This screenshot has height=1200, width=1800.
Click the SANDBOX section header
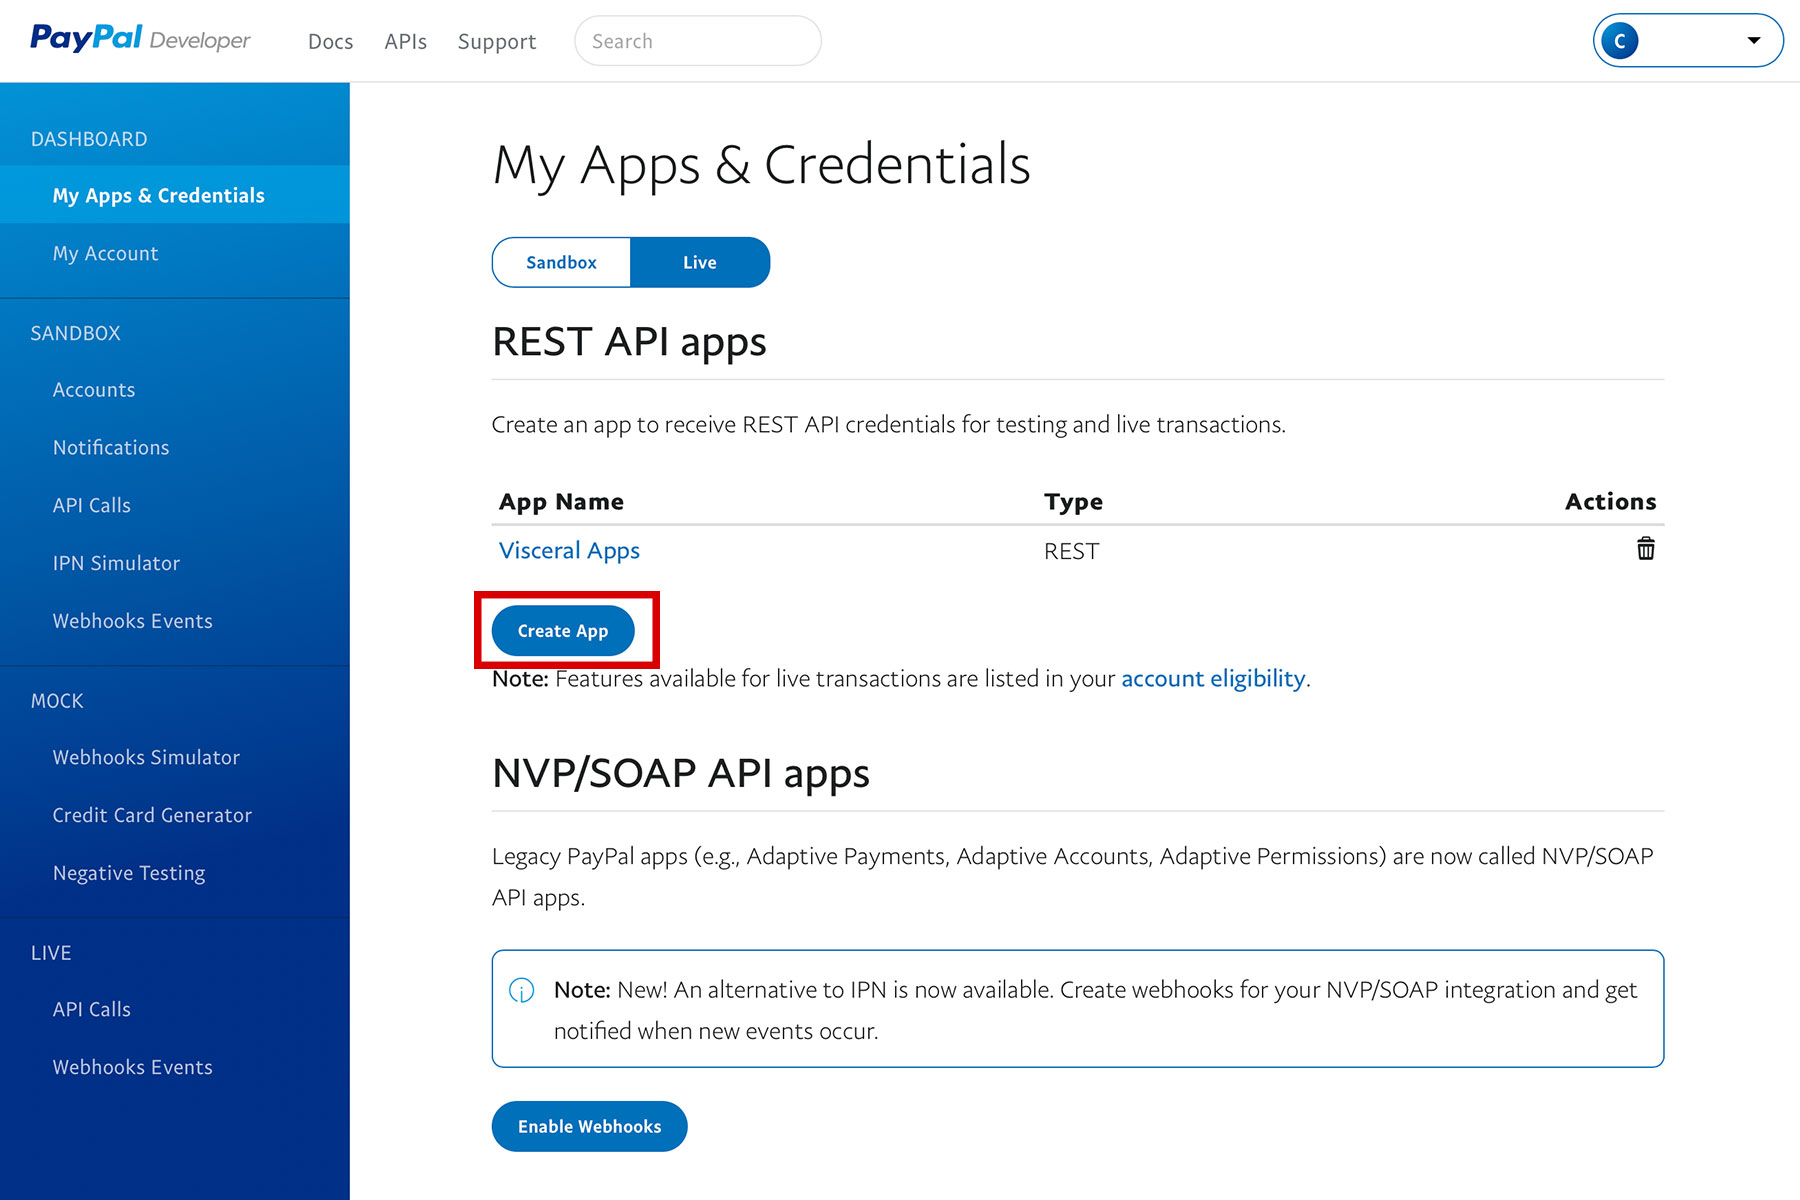(75, 333)
